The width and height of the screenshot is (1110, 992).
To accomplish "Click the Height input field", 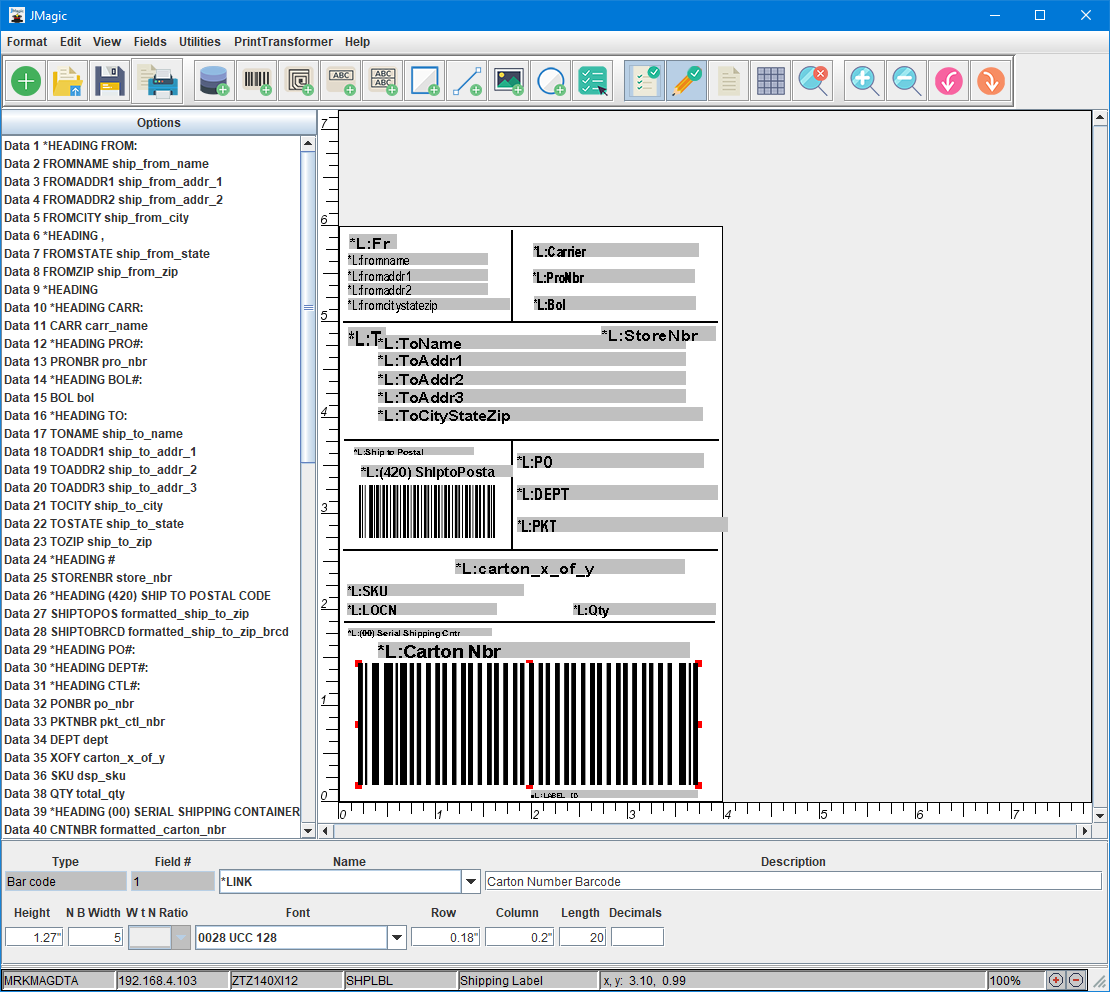I will tap(34, 937).
